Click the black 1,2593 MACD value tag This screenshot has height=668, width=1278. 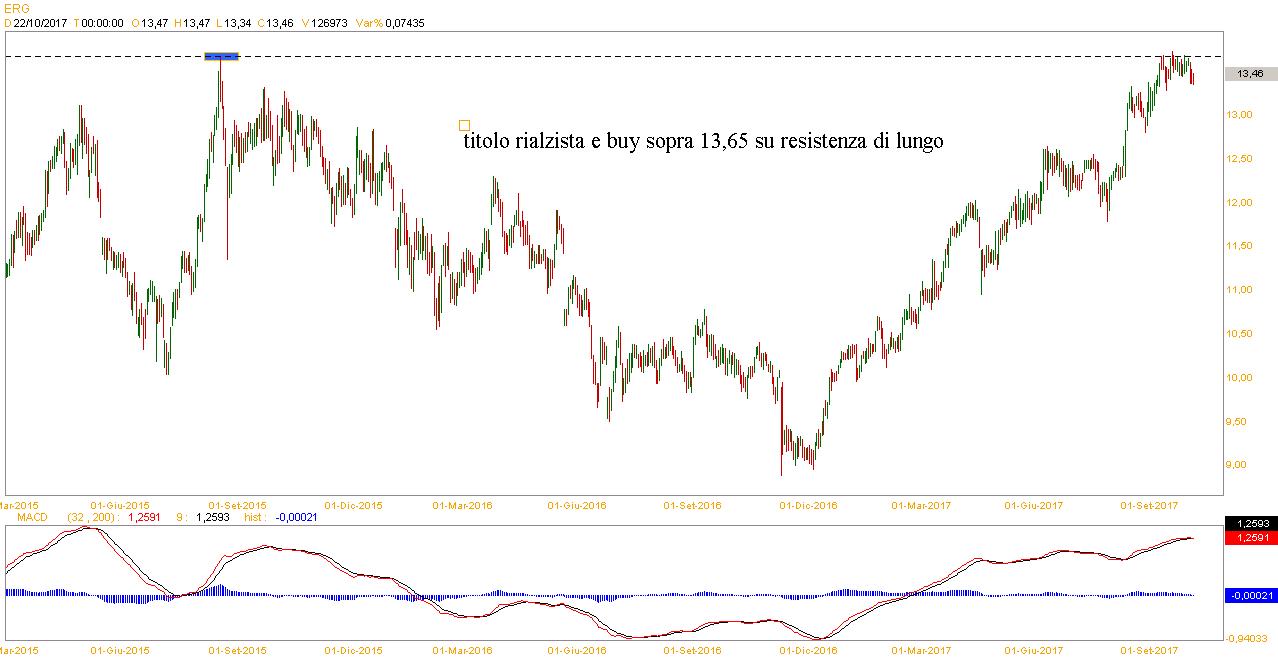[1250, 524]
